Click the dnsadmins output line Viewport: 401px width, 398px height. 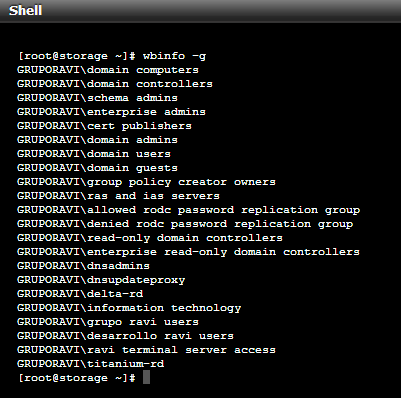pos(83,266)
